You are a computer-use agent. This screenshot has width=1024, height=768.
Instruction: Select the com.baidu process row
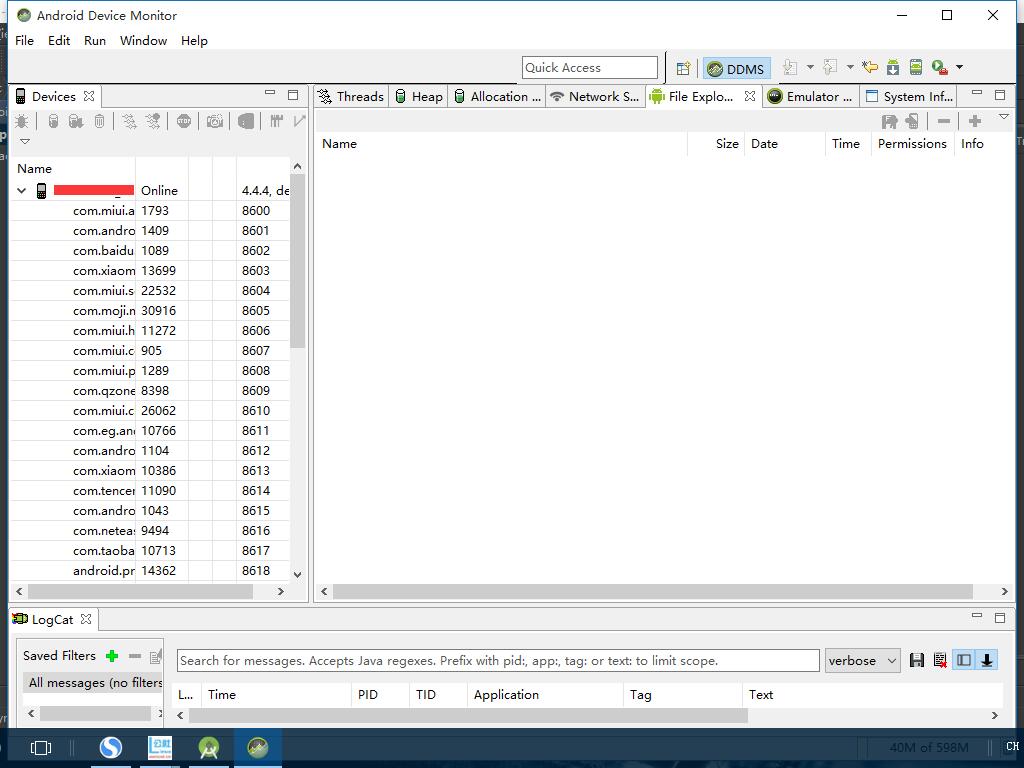(149, 251)
